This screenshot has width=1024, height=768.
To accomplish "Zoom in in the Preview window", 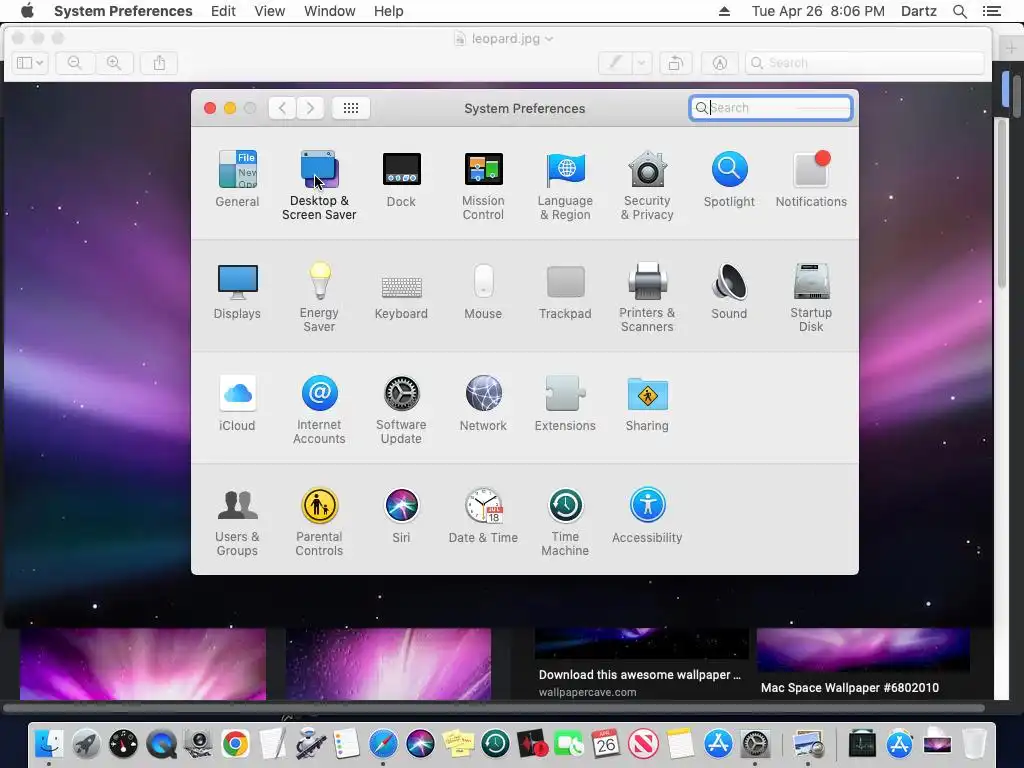I will [114, 63].
